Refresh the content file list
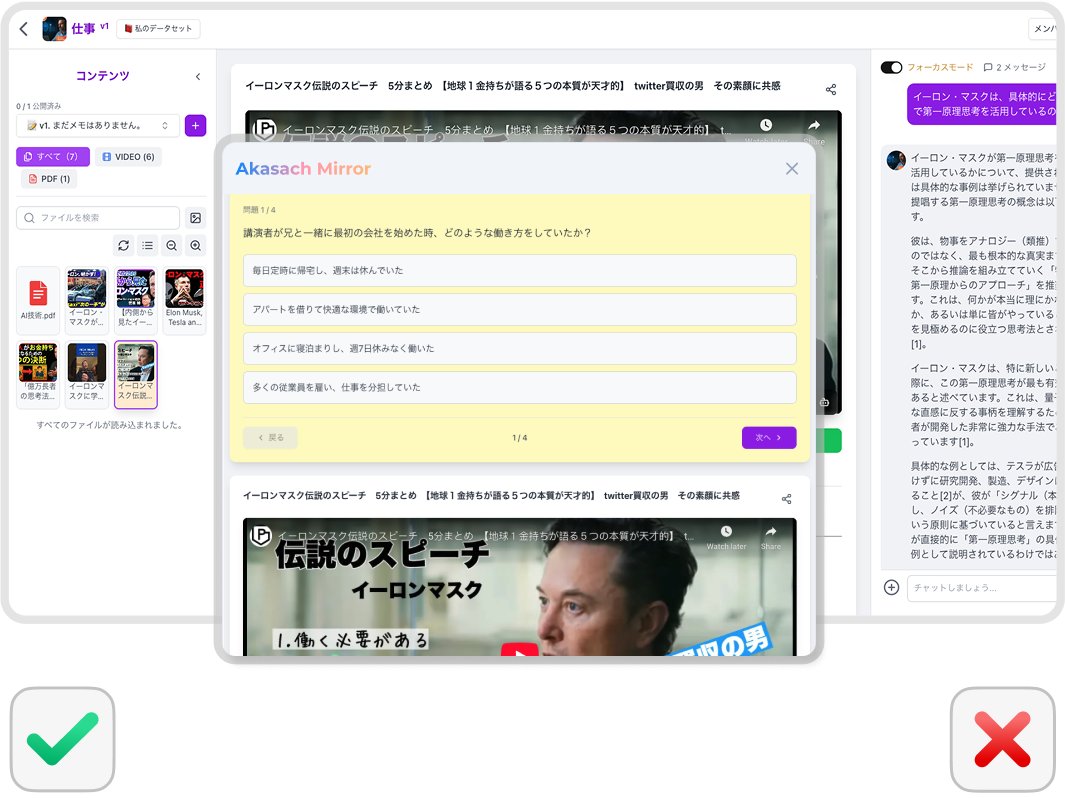1065x798 pixels. coord(124,245)
